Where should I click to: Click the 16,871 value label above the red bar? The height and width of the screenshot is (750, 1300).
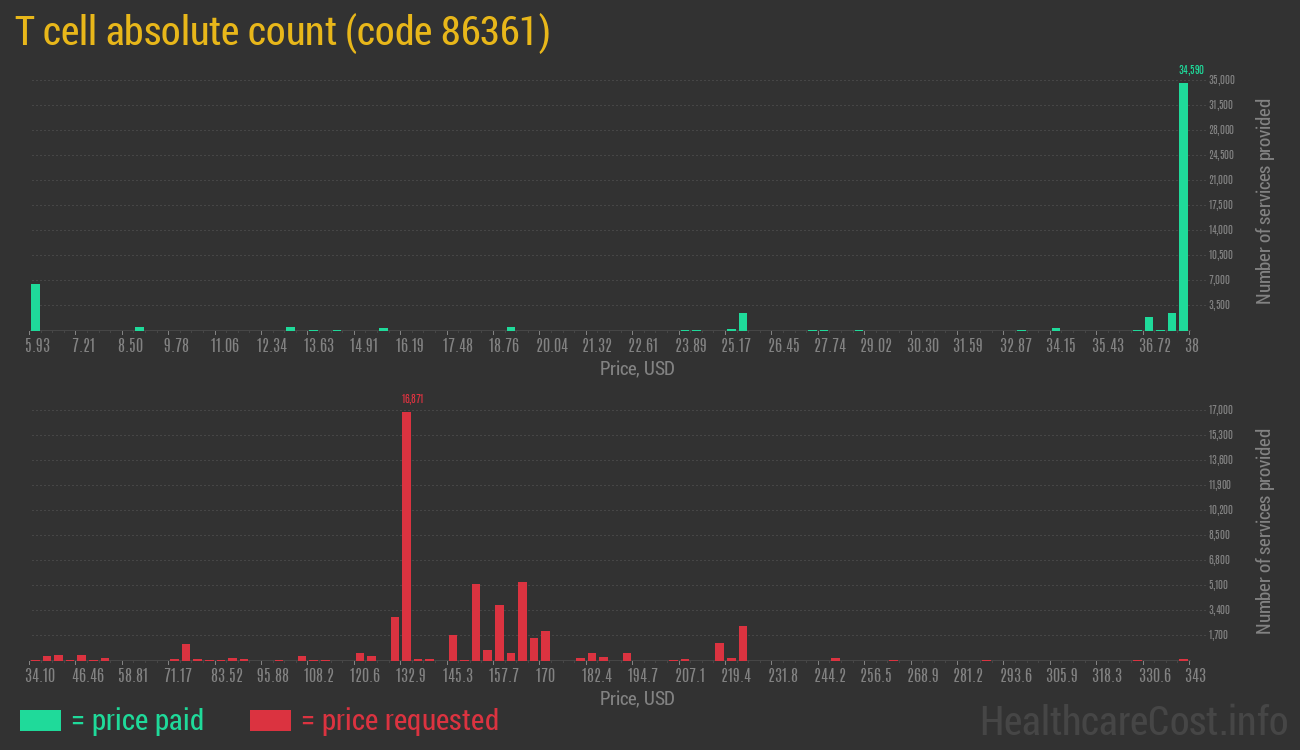pos(411,398)
